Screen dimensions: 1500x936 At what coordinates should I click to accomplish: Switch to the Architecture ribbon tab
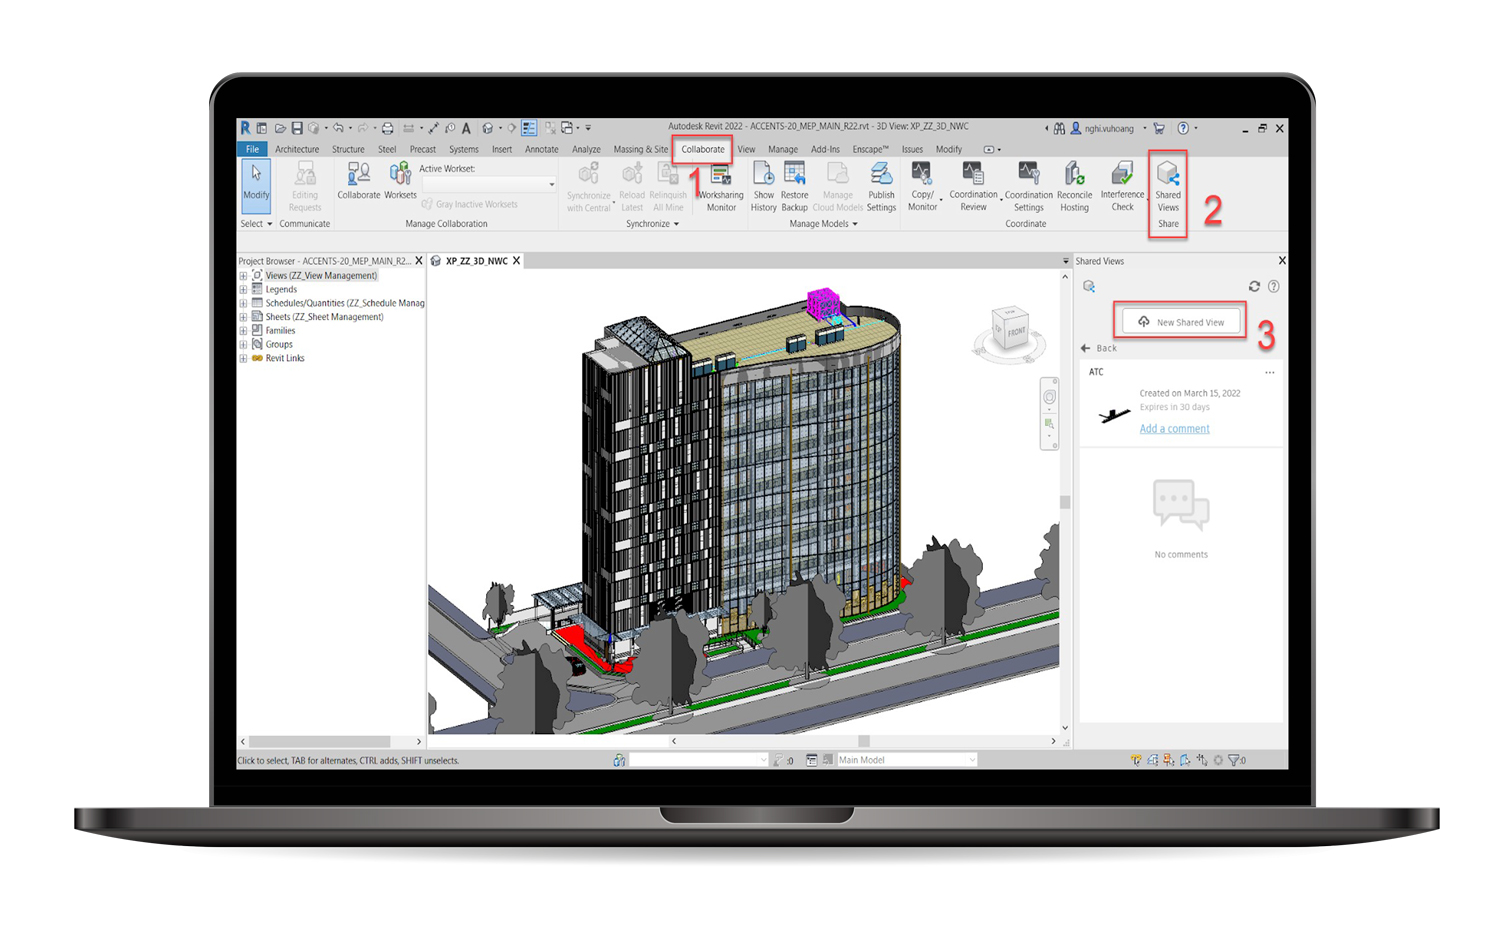coord(297,149)
